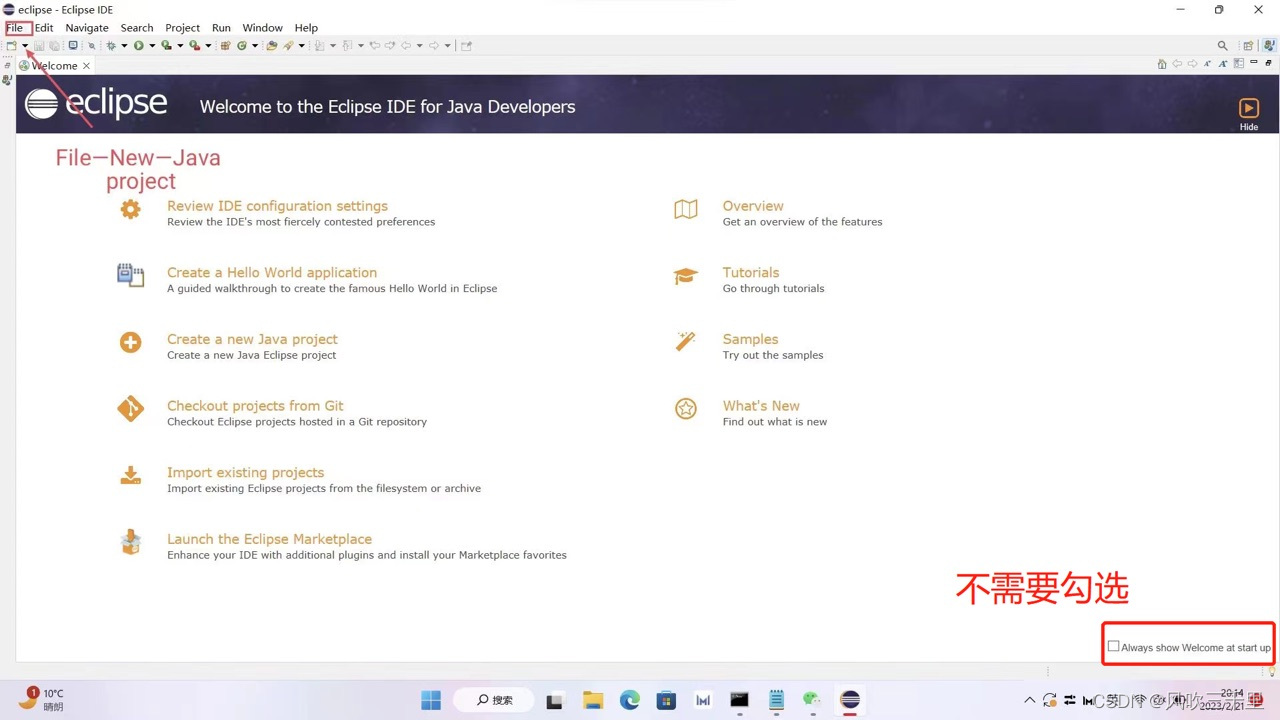Click the Next Annotation icon

(319, 45)
